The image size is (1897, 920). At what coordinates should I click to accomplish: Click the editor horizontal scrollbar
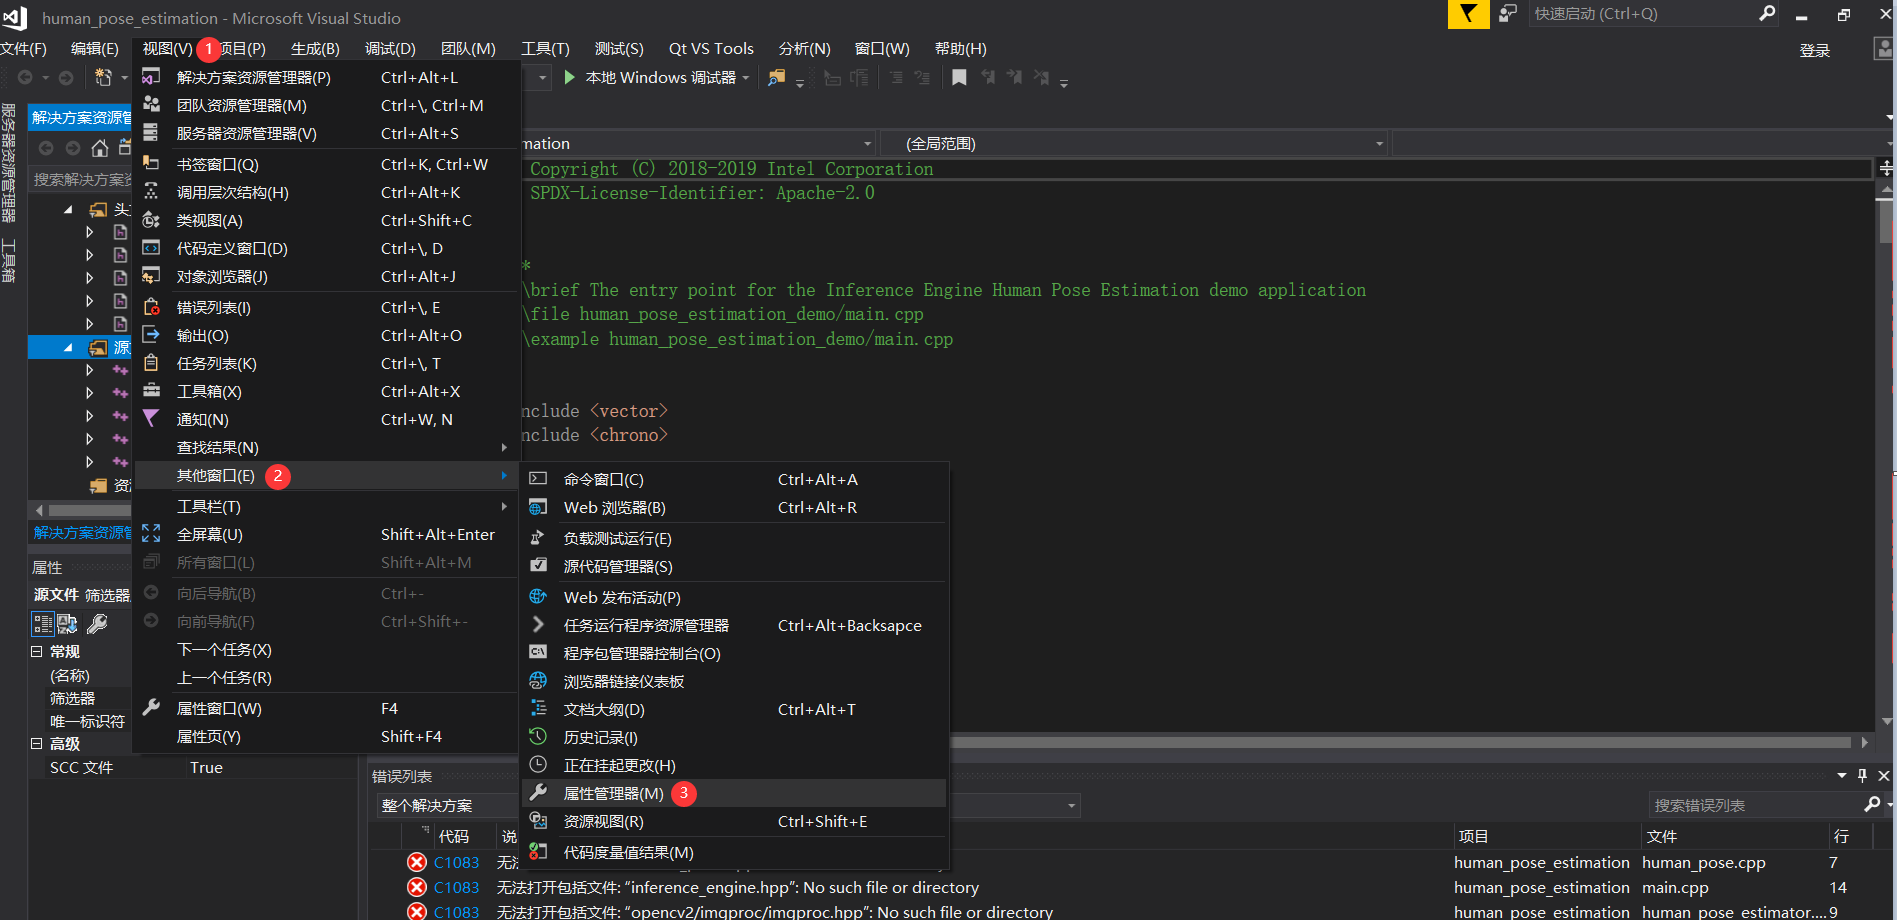tap(1400, 742)
